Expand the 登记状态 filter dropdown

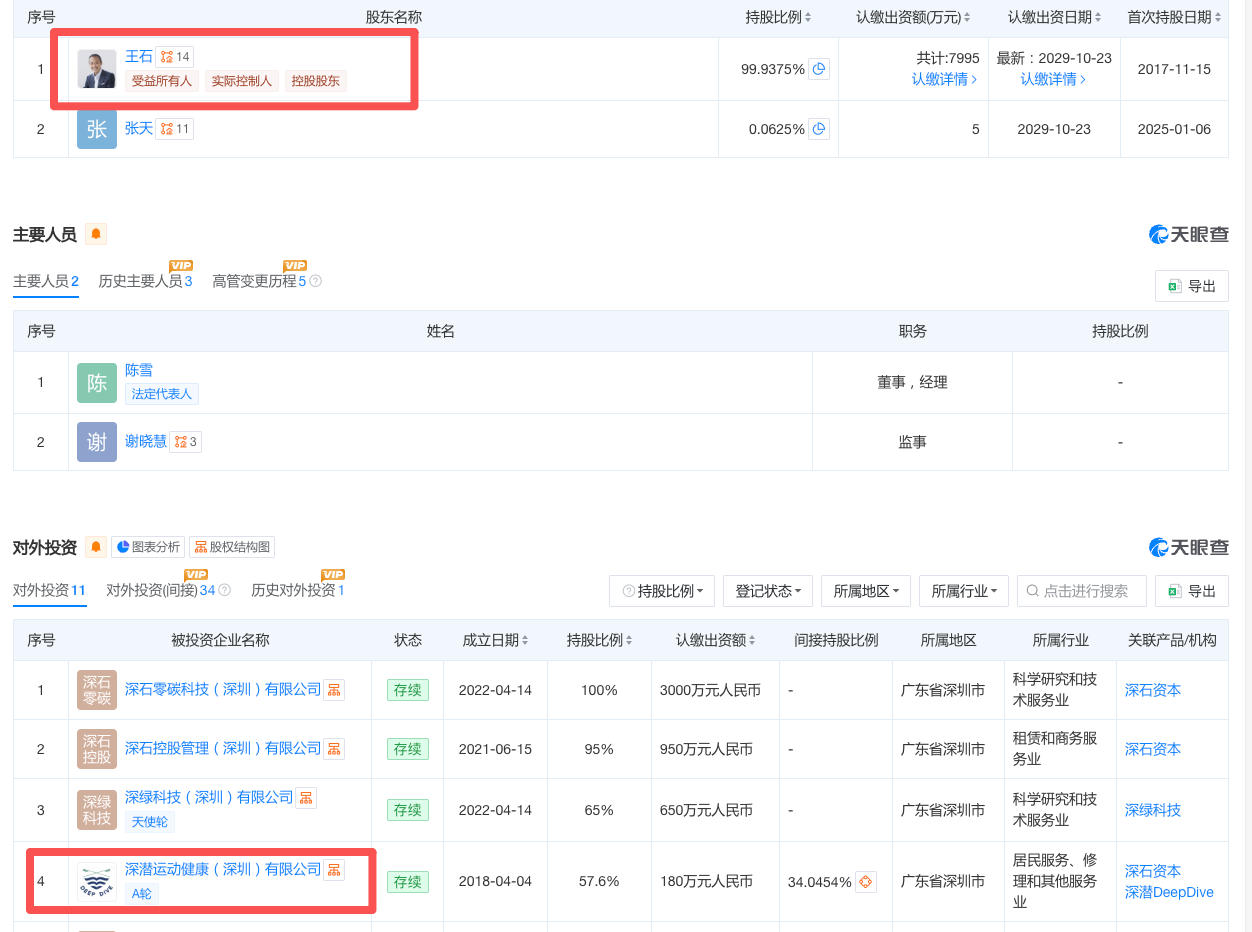point(768,591)
